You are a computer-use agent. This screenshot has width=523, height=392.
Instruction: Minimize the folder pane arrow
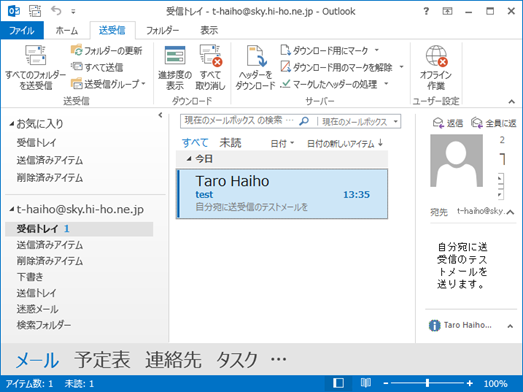pos(160,115)
